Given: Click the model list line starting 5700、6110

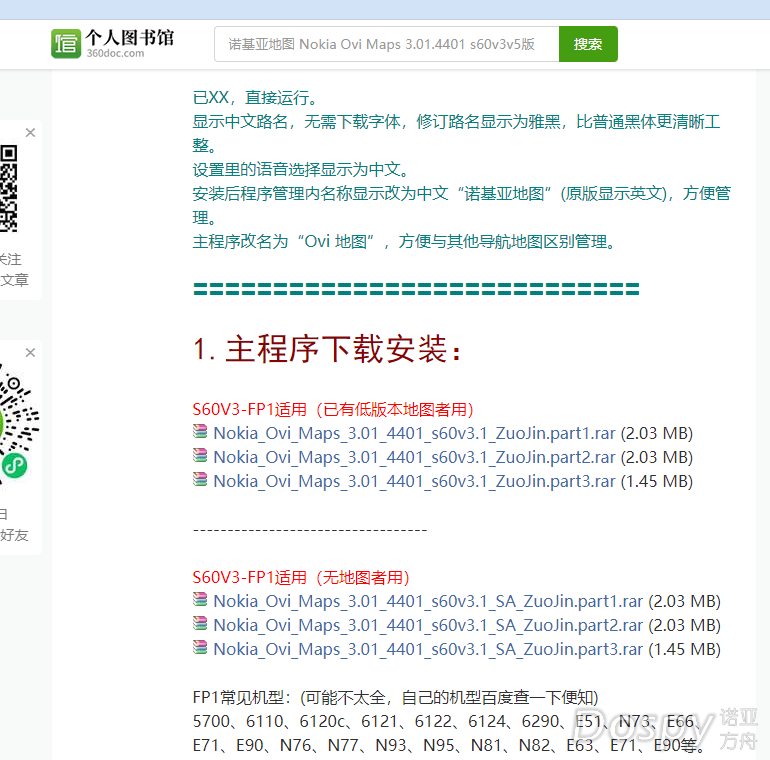Looking at the screenshot, I should [447, 721].
